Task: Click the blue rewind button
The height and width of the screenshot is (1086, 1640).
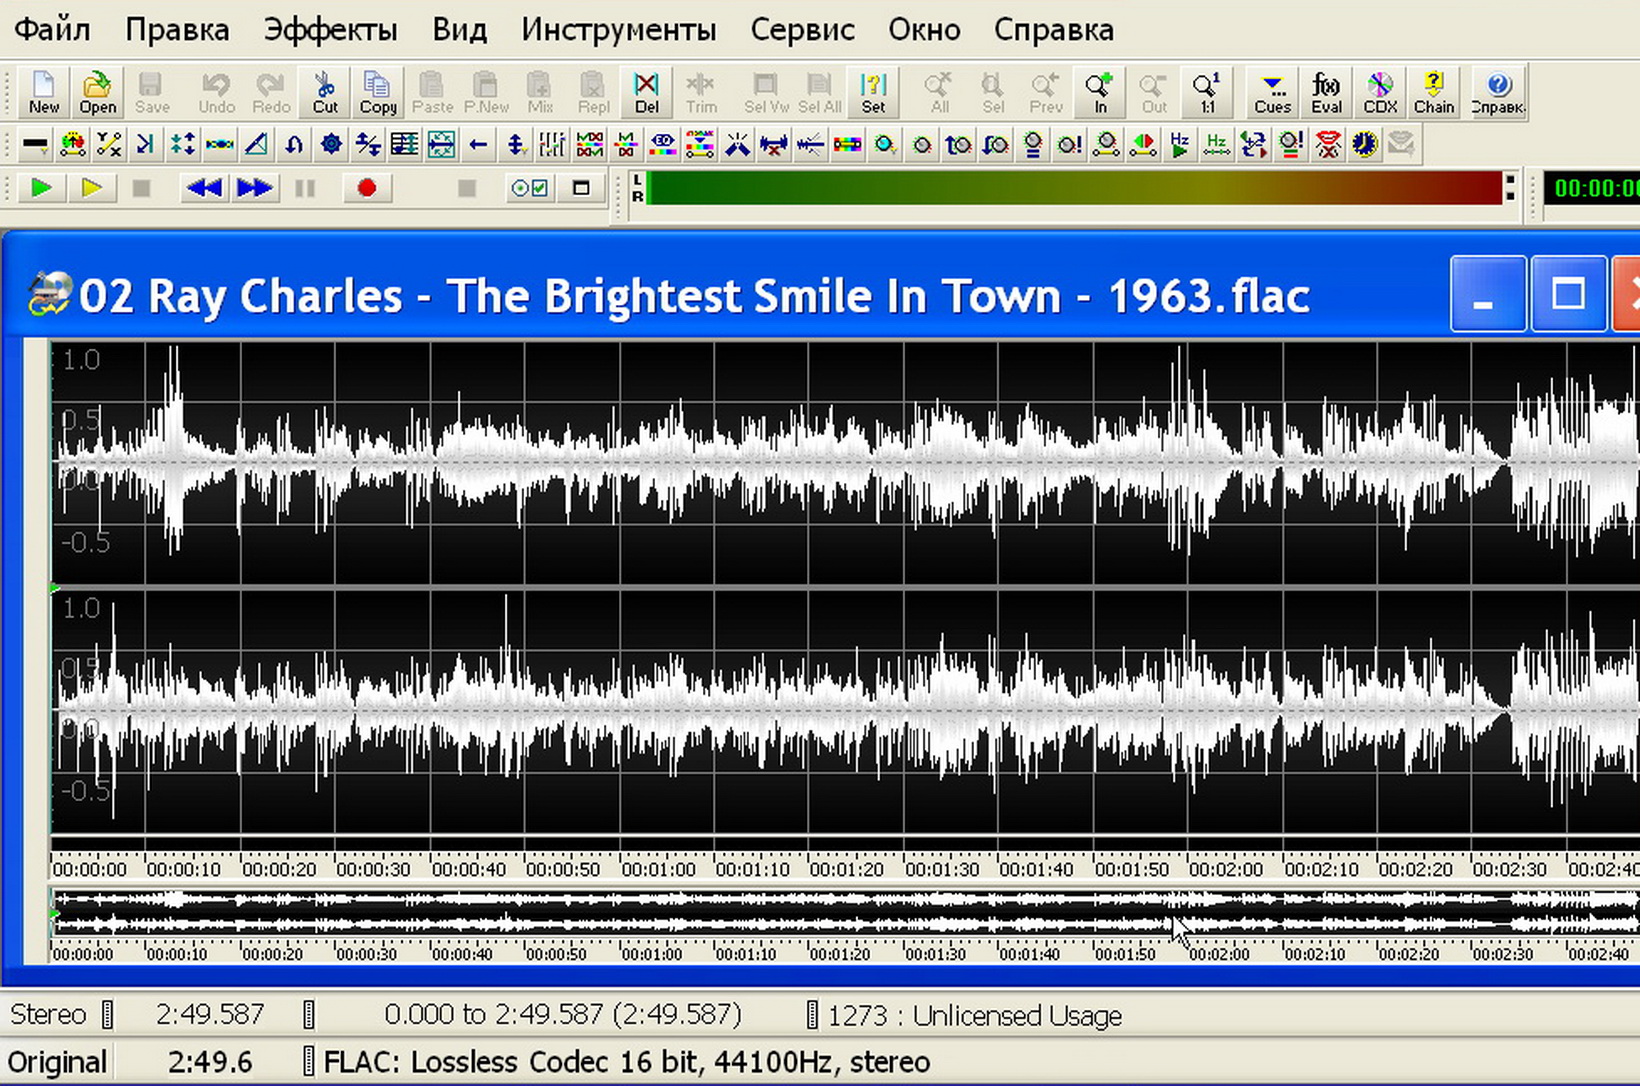Action: pyautogui.click(x=204, y=188)
